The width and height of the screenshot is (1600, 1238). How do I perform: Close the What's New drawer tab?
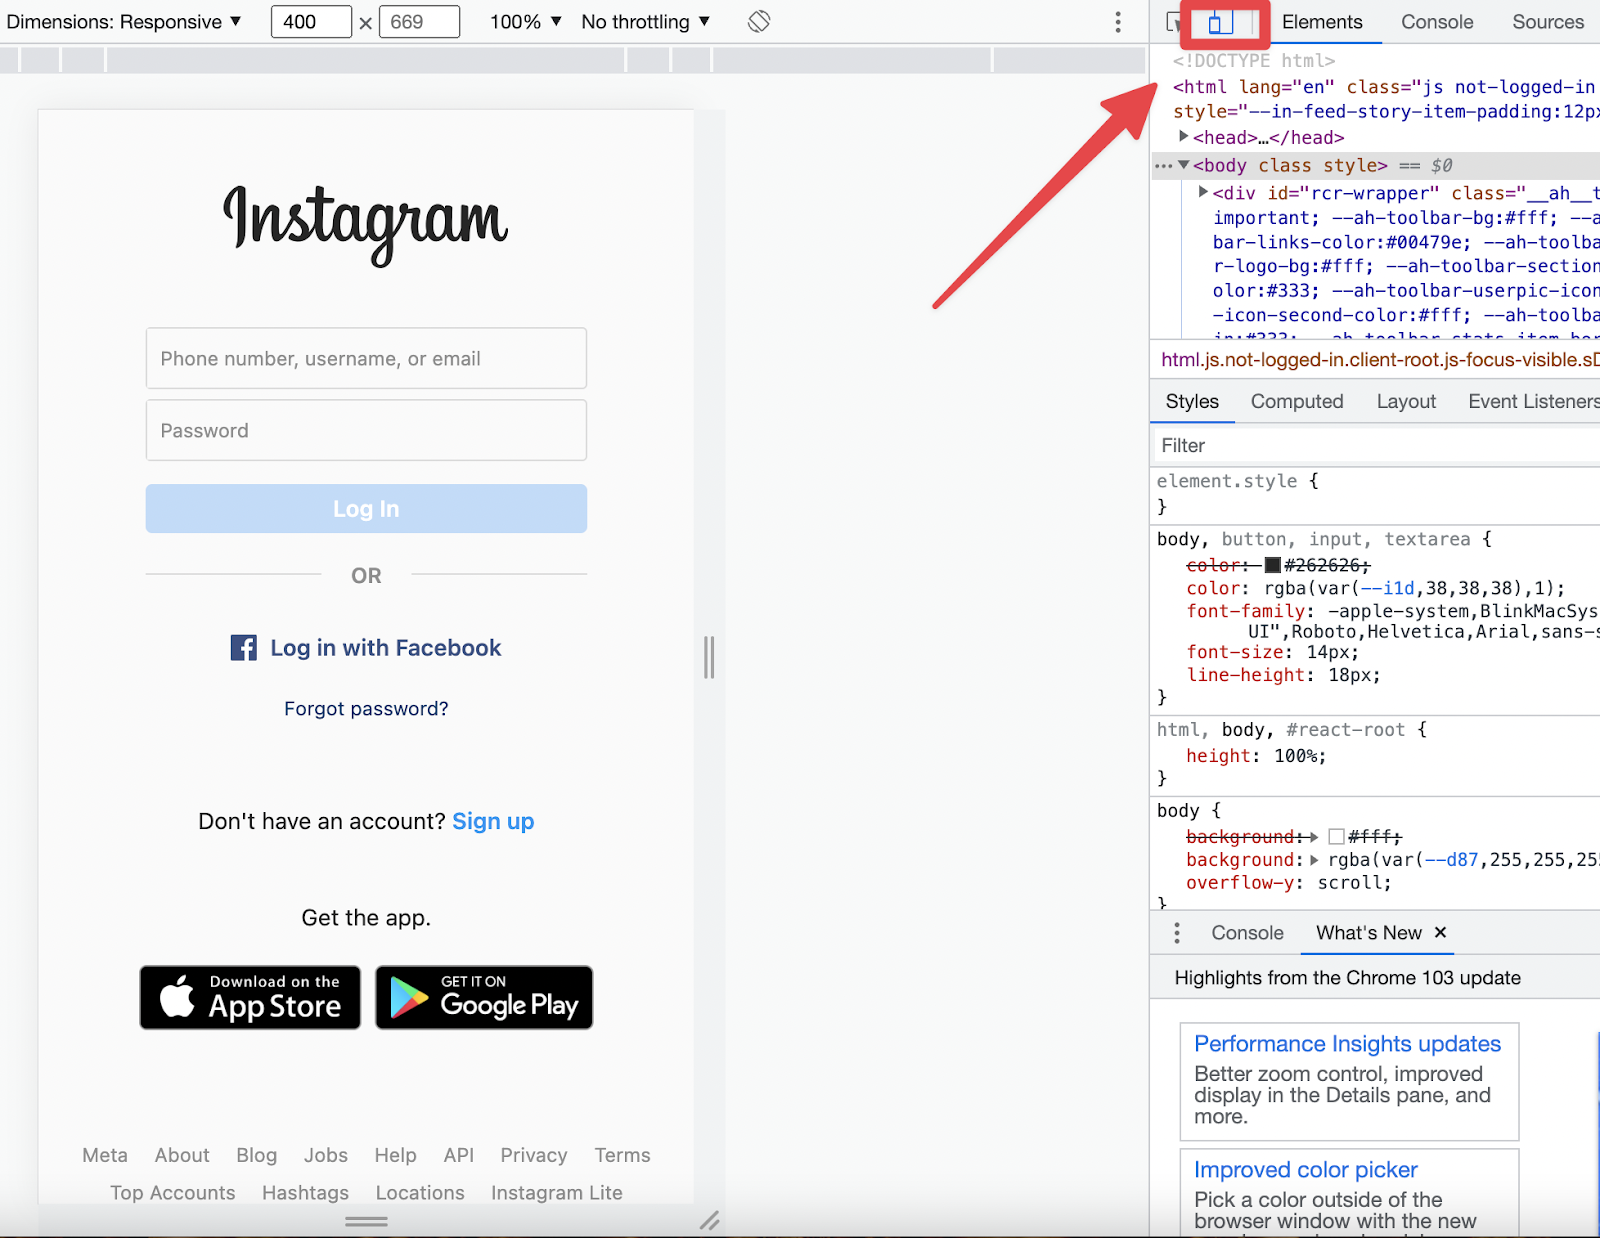point(1441,932)
